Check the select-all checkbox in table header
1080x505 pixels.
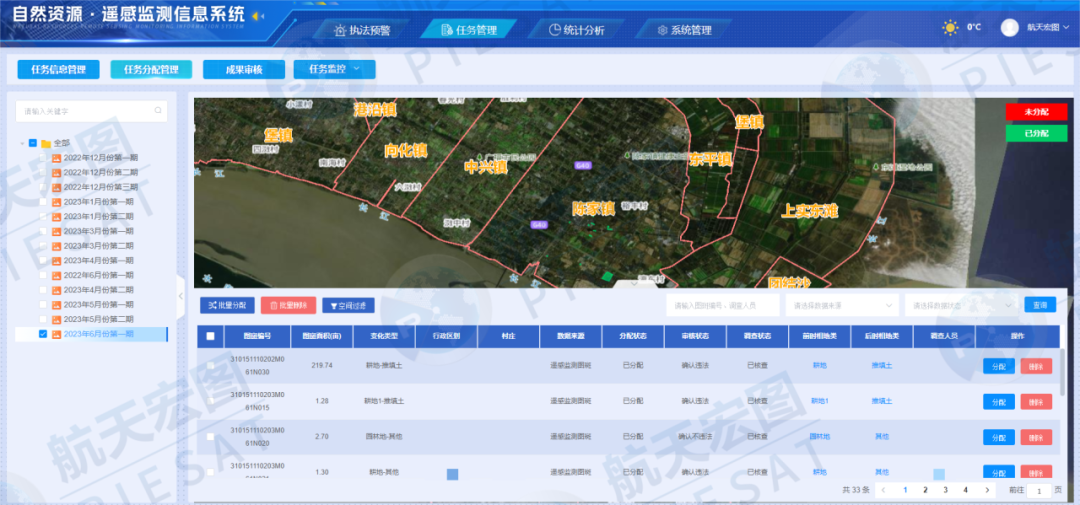(210, 337)
